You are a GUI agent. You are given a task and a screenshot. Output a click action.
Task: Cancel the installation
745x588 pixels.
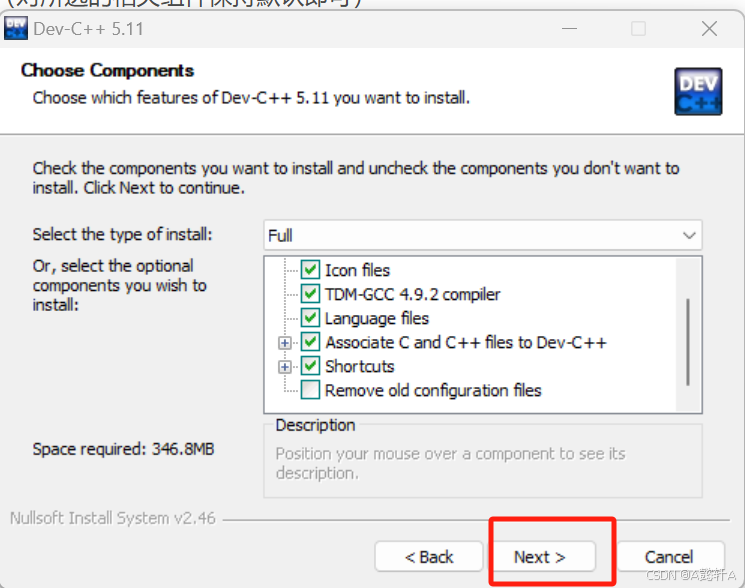[x=669, y=557]
